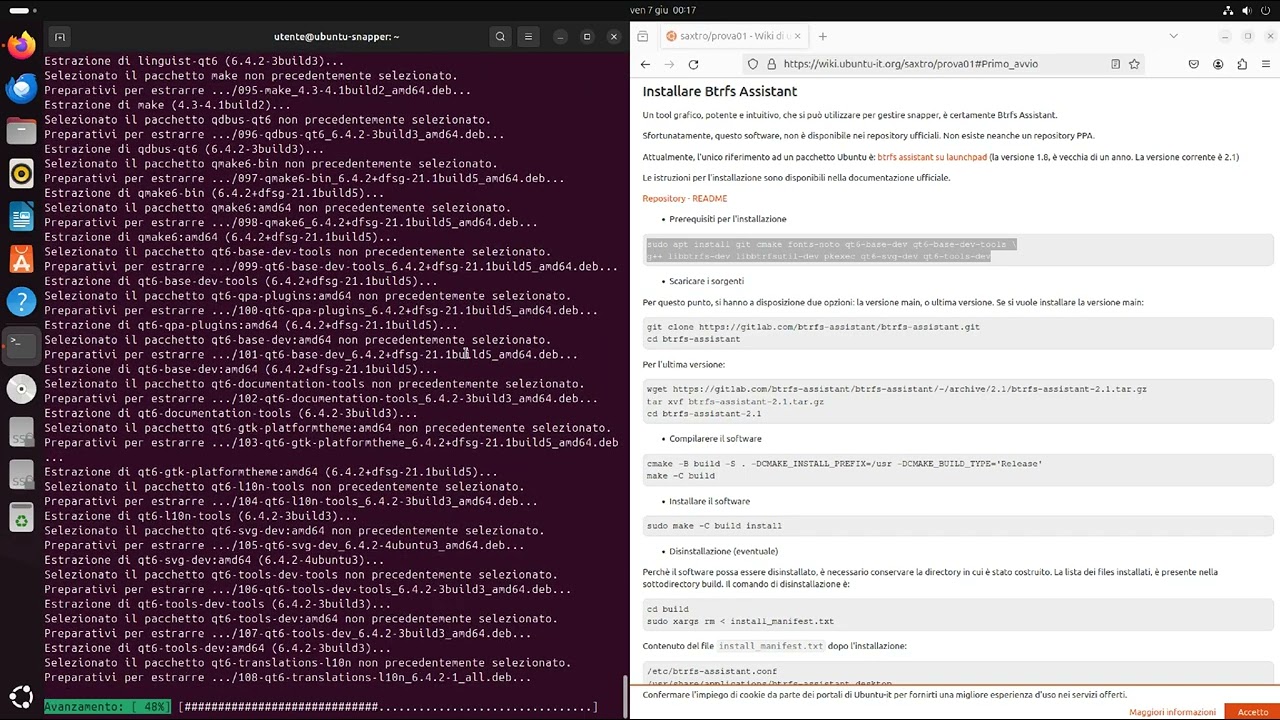The image size is (1280, 720).
Task: Expand the list all tabs chevron
Action: coord(1173,36)
